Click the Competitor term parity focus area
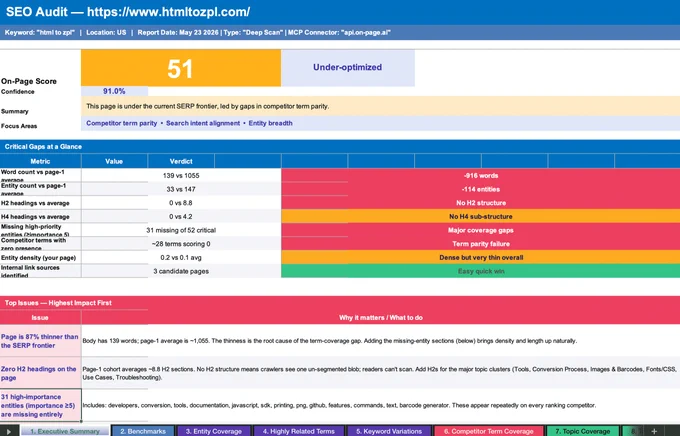The width and height of the screenshot is (680, 436). click(x=121, y=123)
